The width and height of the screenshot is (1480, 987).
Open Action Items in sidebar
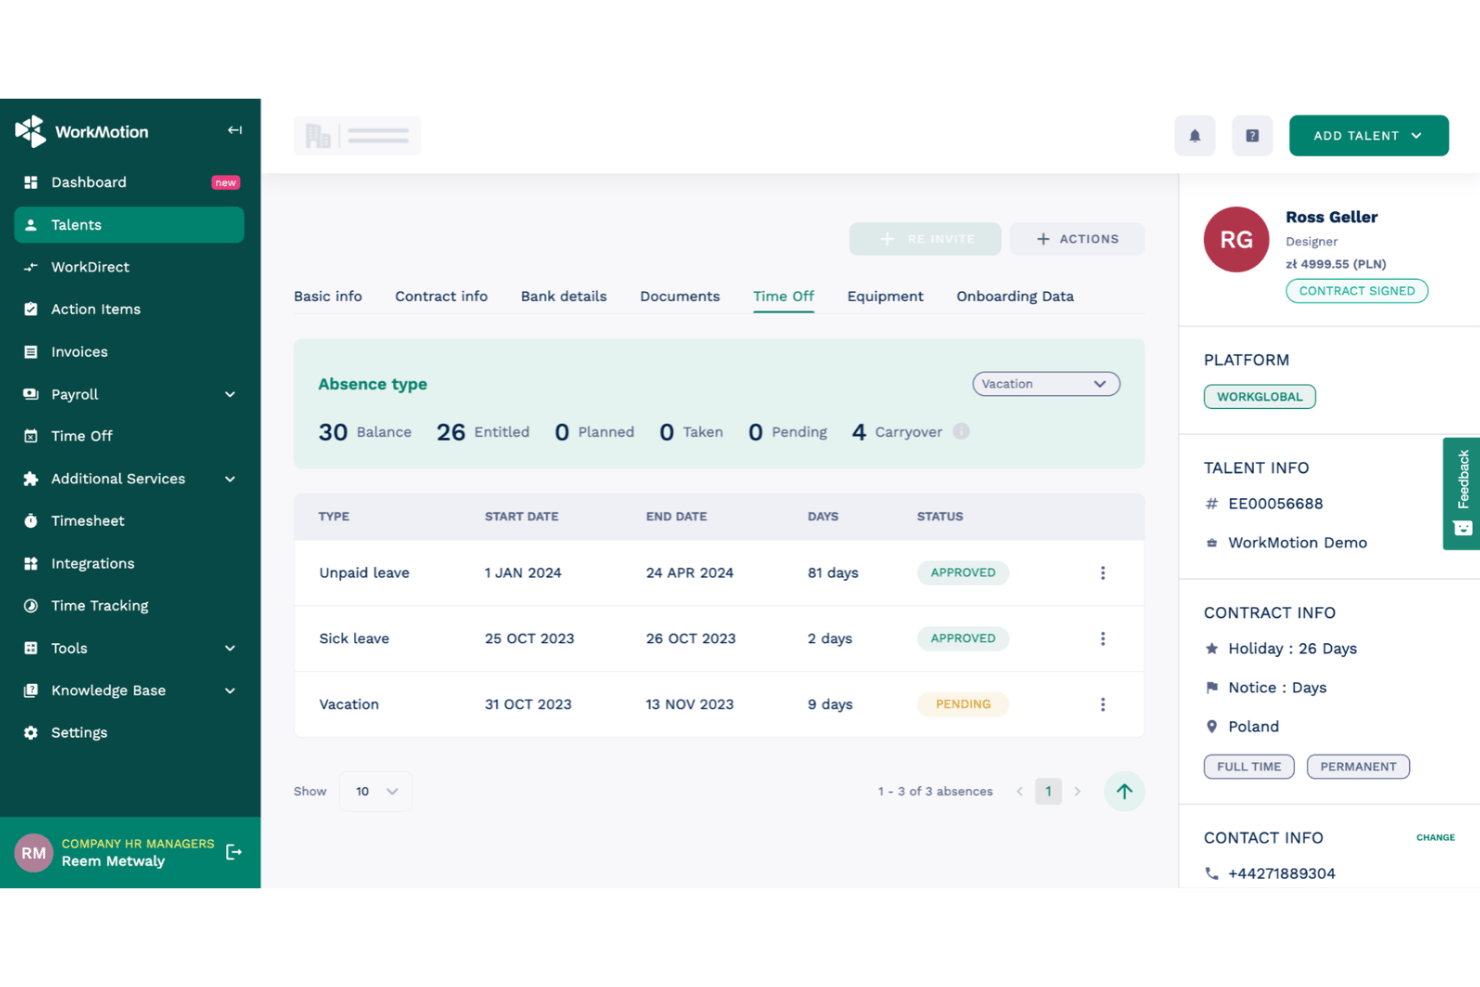(x=129, y=309)
